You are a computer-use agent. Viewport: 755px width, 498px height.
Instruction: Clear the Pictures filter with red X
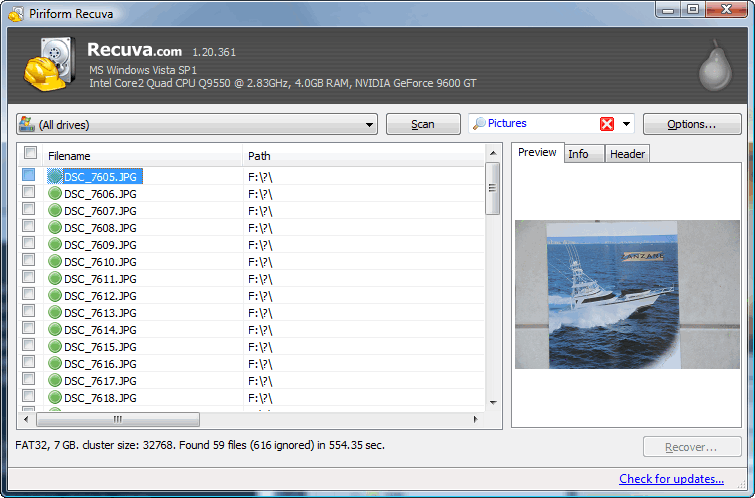click(x=607, y=124)
